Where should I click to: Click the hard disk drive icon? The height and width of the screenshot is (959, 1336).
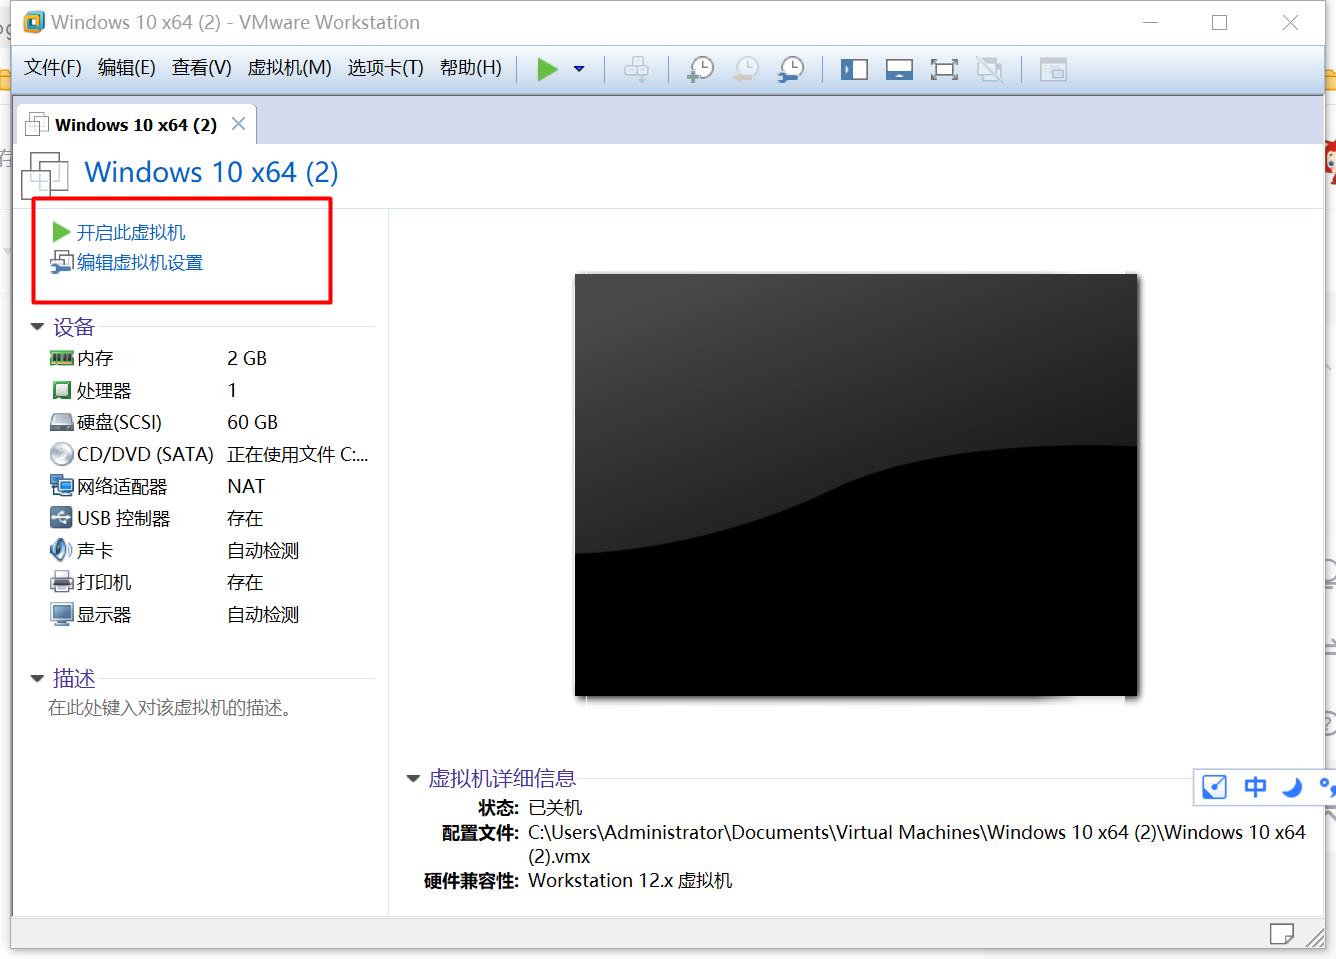62,423
